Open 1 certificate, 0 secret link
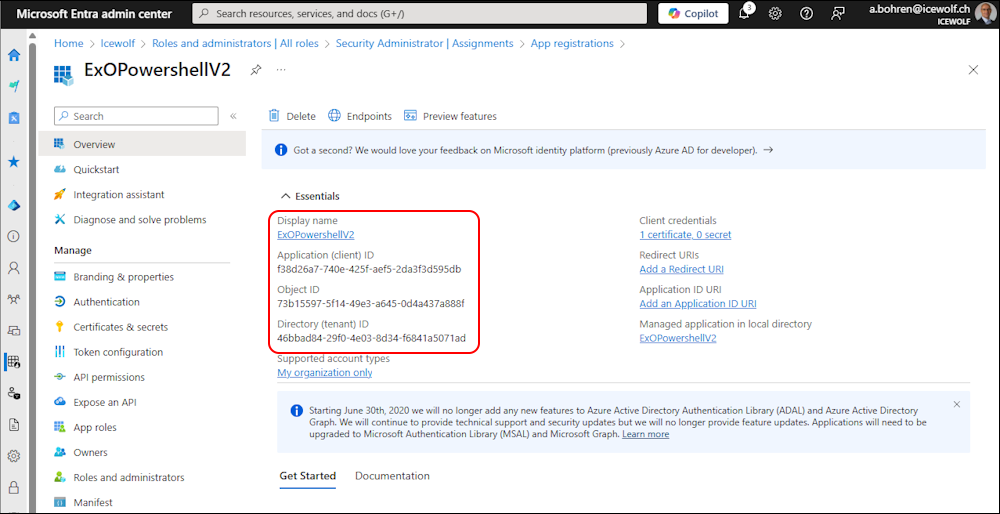The height and width of the screenshot is (514, 1000). coord(685,235)
